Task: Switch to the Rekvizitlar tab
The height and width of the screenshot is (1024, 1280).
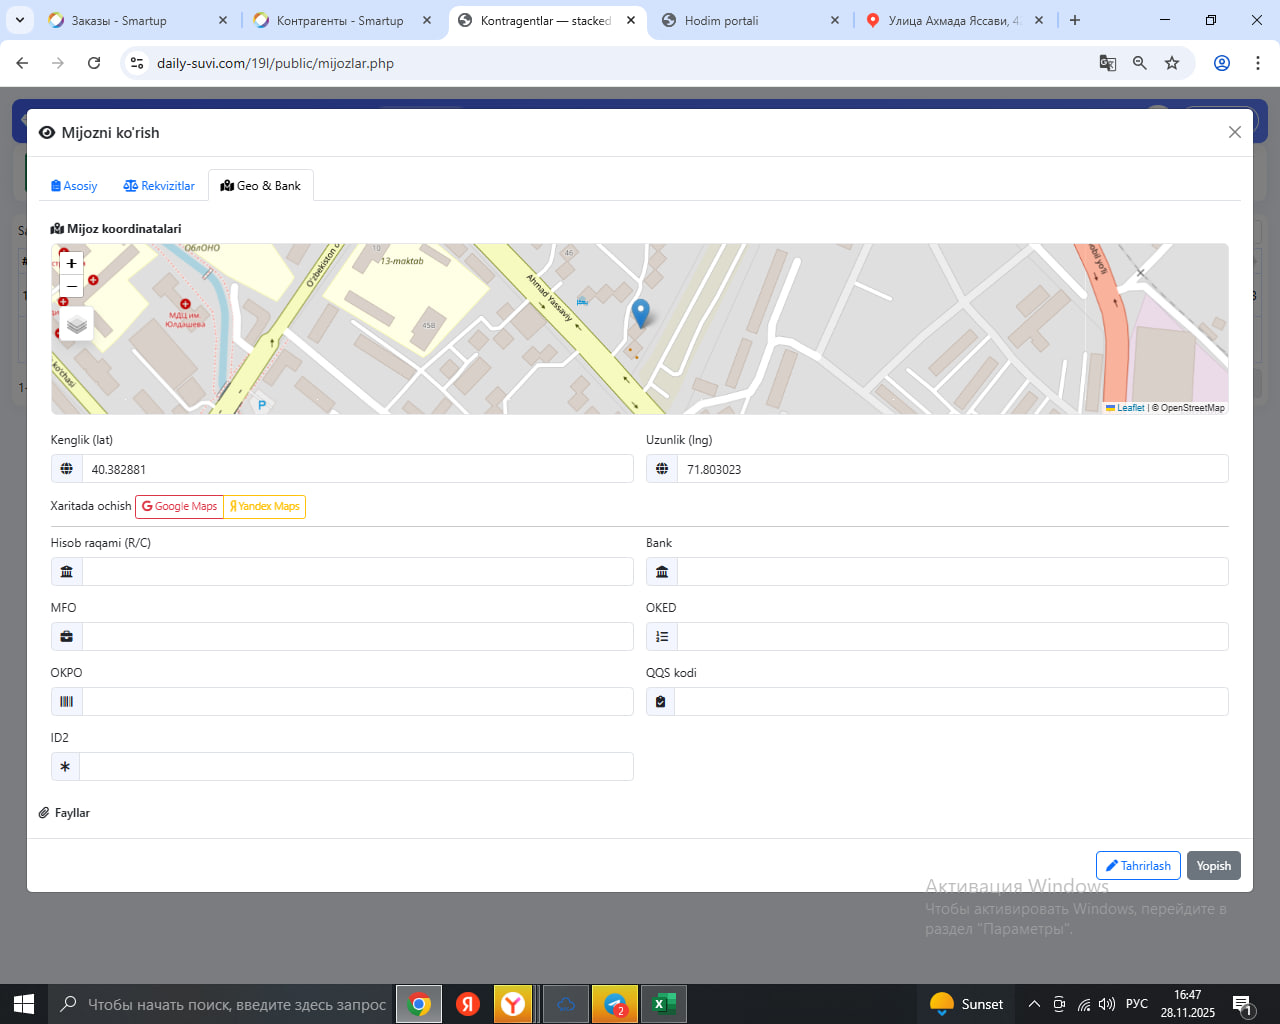Action: (x=159, y=186)
